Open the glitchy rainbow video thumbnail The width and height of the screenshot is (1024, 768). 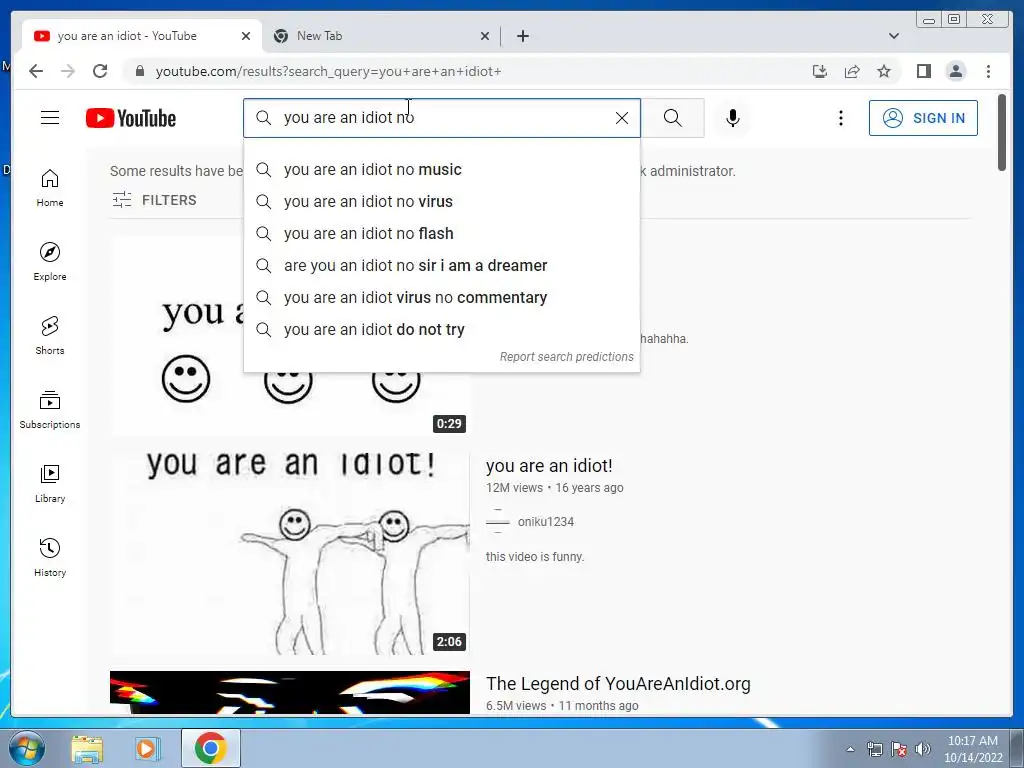pyautogui.click(x=290, y=692)
